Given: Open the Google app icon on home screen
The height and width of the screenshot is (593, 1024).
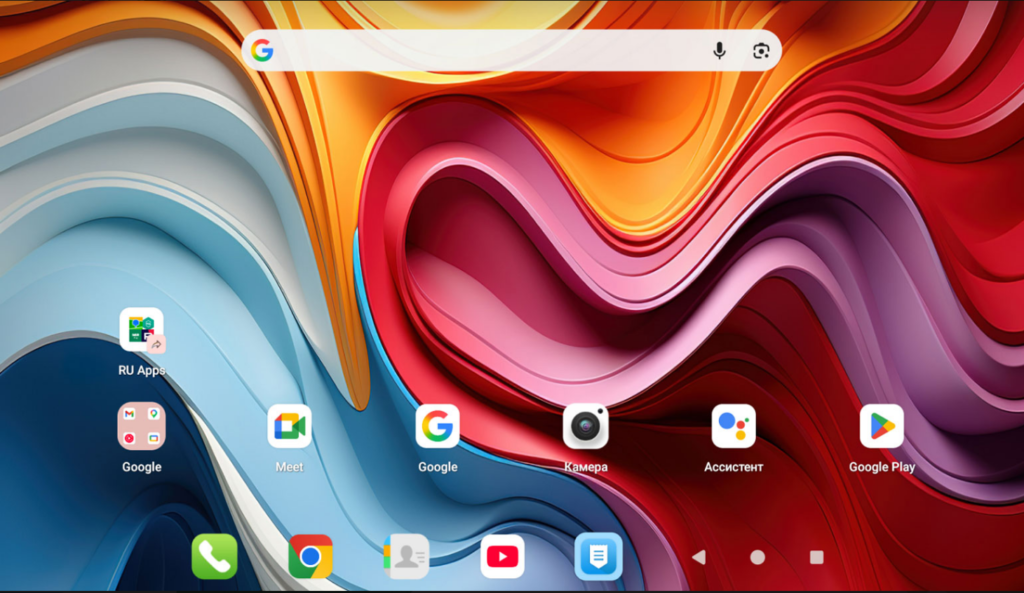Looking at the screenshot, I should tap(437, 427).
